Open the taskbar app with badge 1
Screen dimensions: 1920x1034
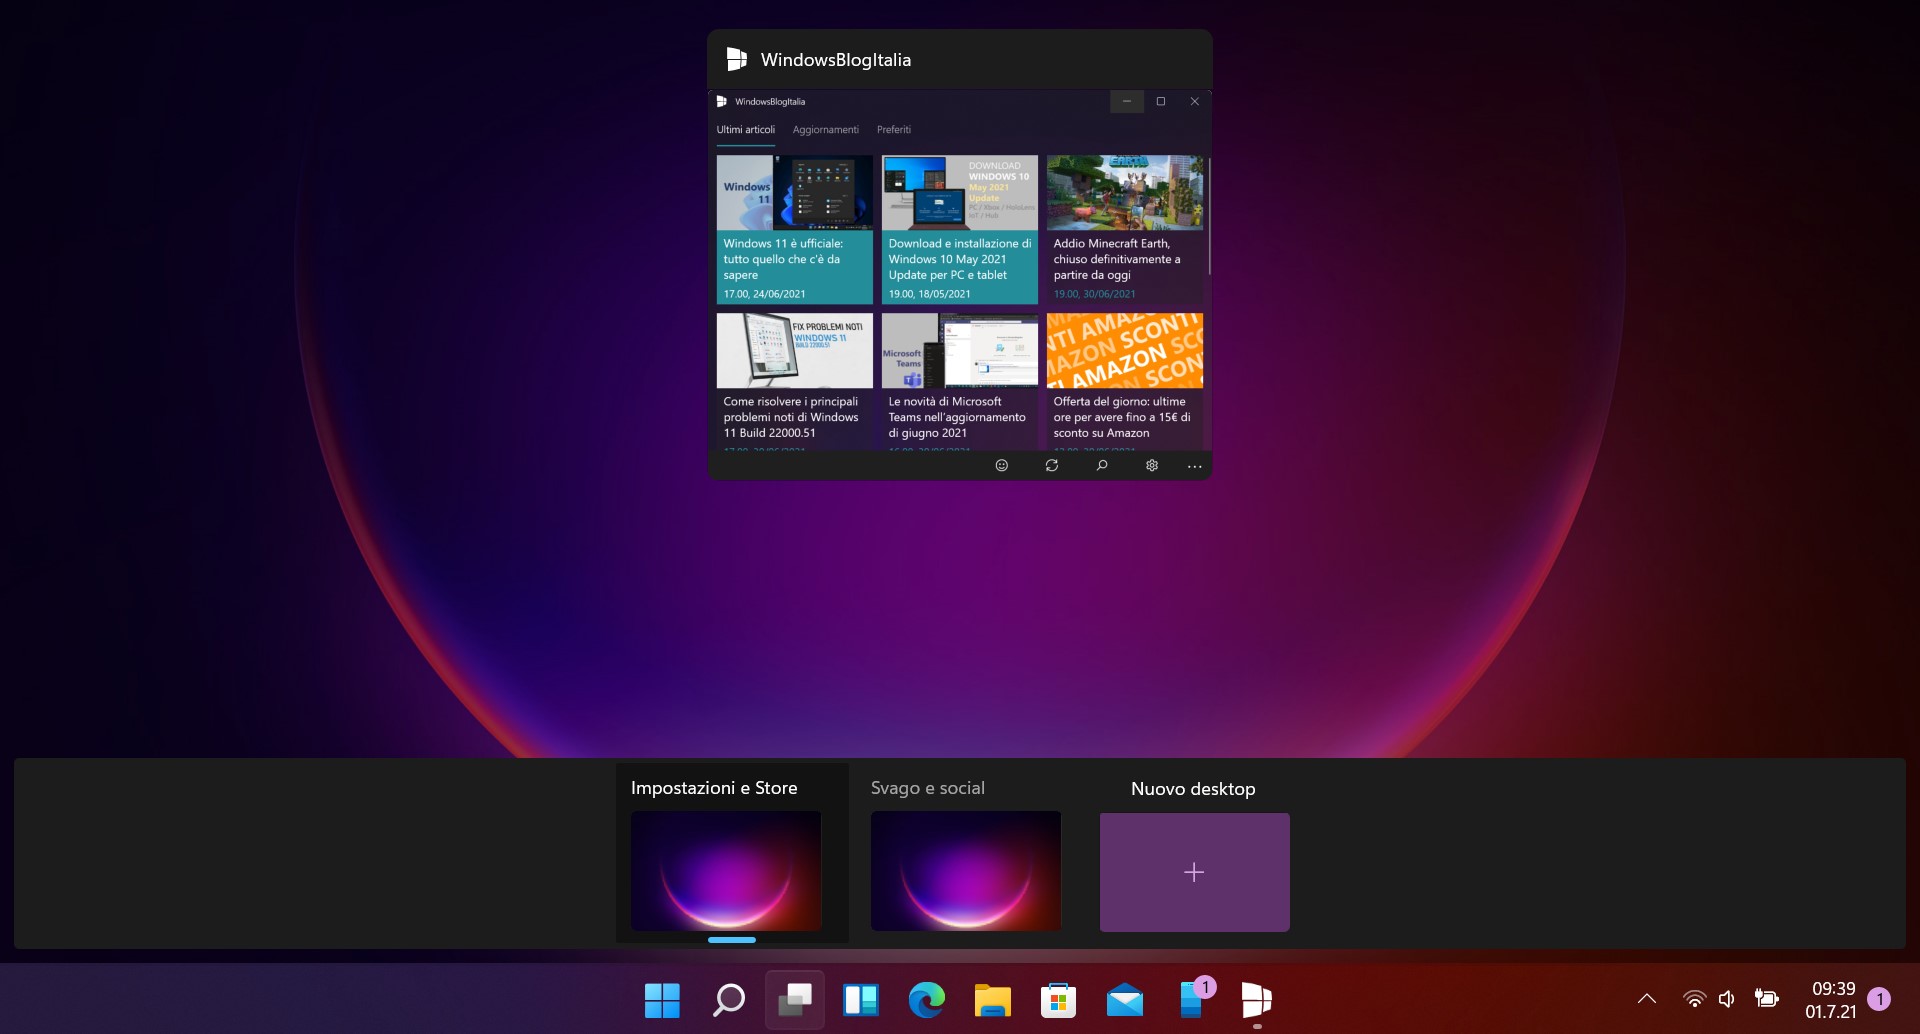point(1194,998)
